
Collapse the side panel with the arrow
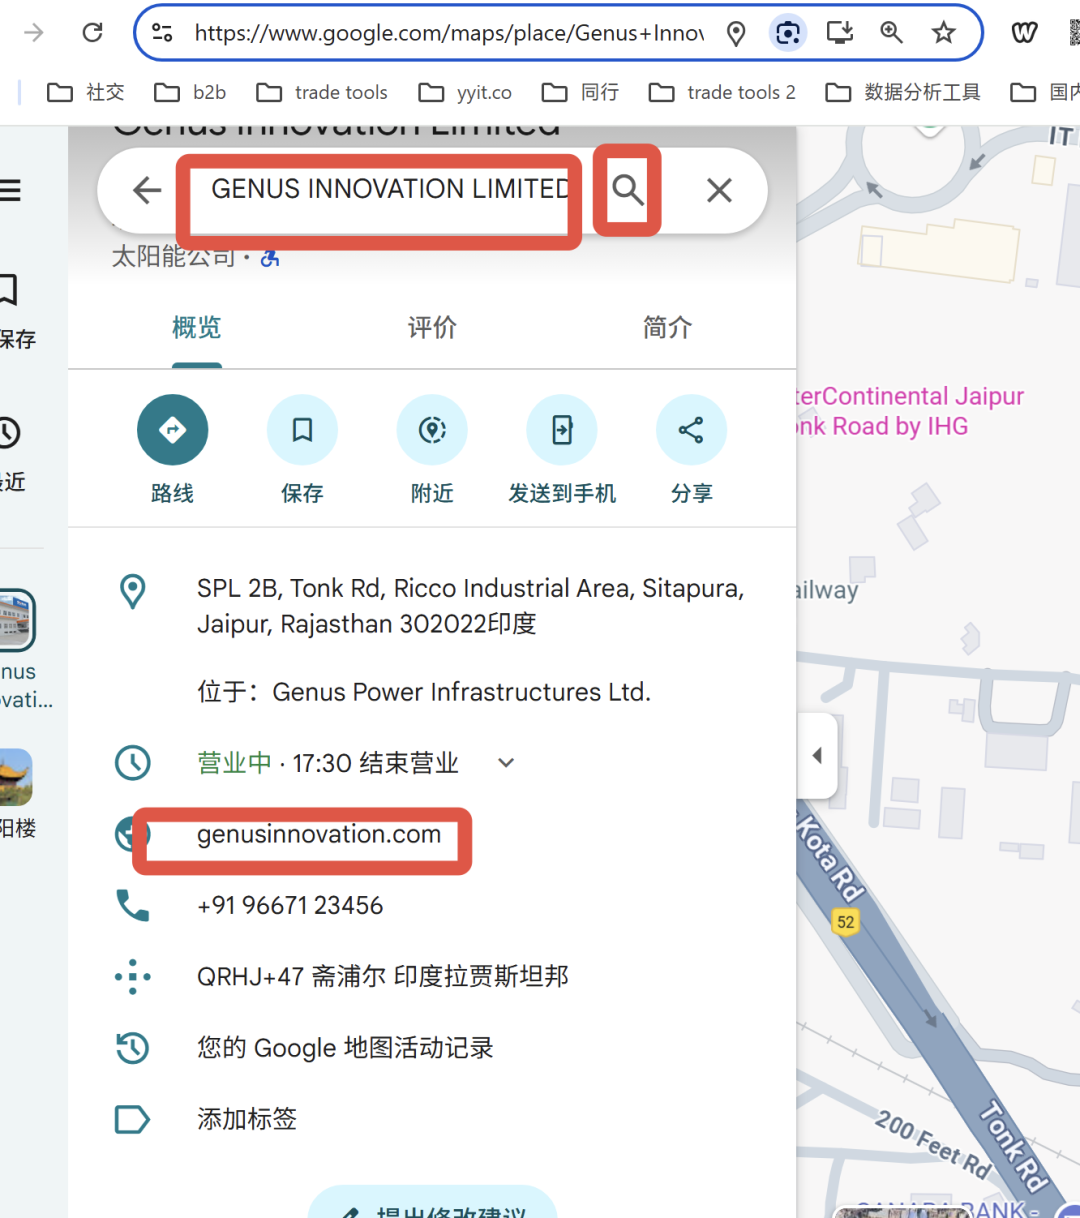(x=817, y=755)
